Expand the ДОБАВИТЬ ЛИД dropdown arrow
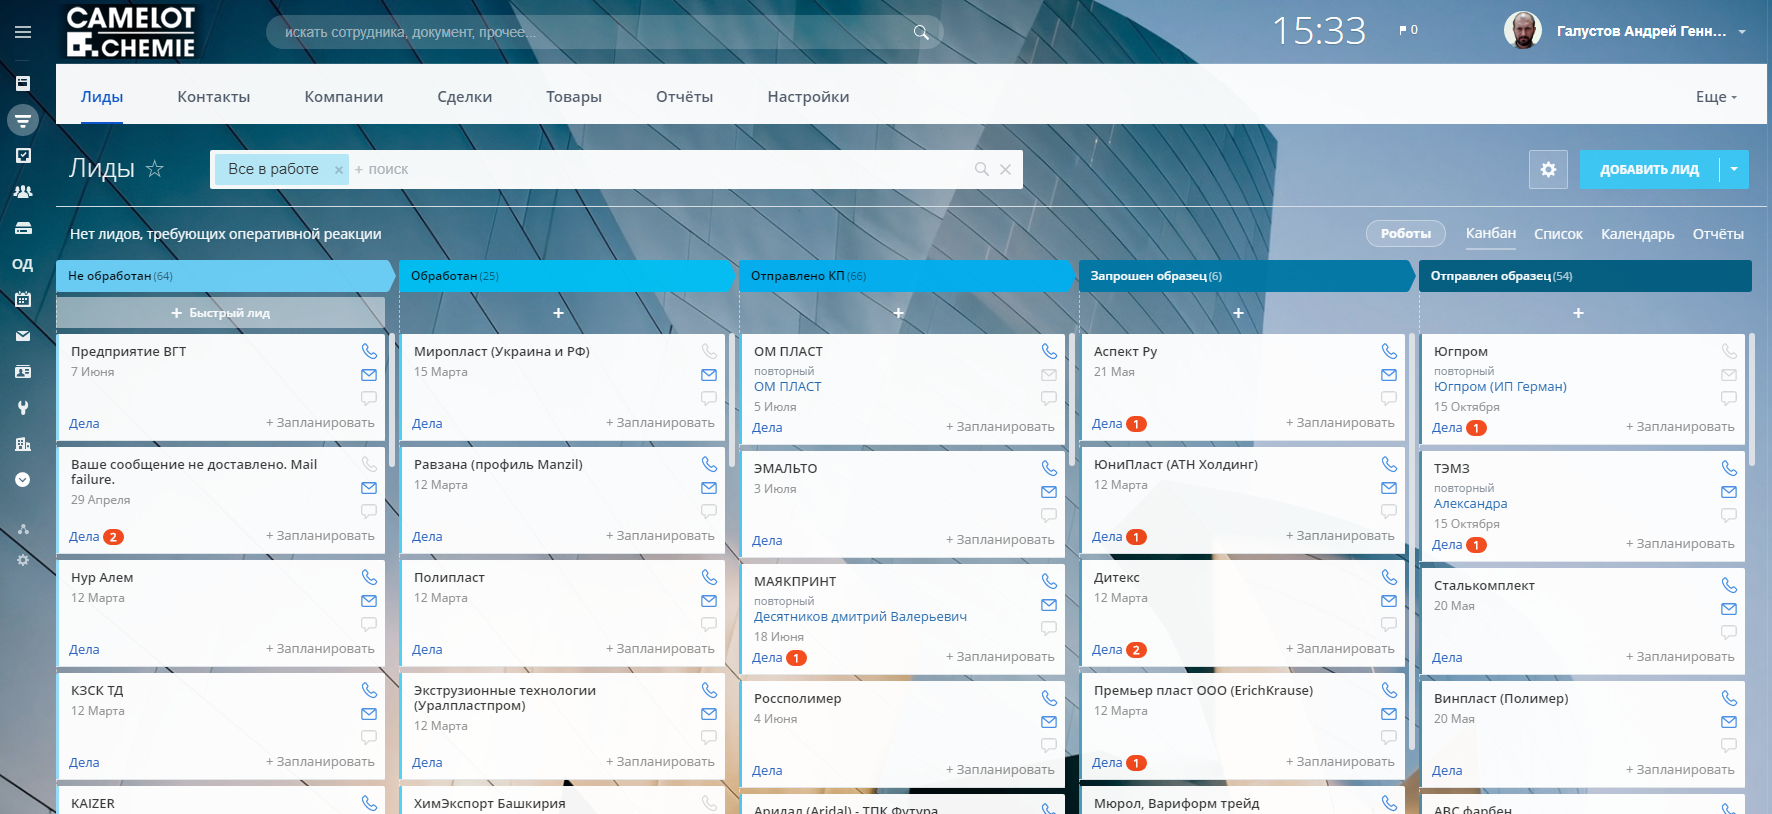Screen dimensions: 1772x814 (1735, 169)
